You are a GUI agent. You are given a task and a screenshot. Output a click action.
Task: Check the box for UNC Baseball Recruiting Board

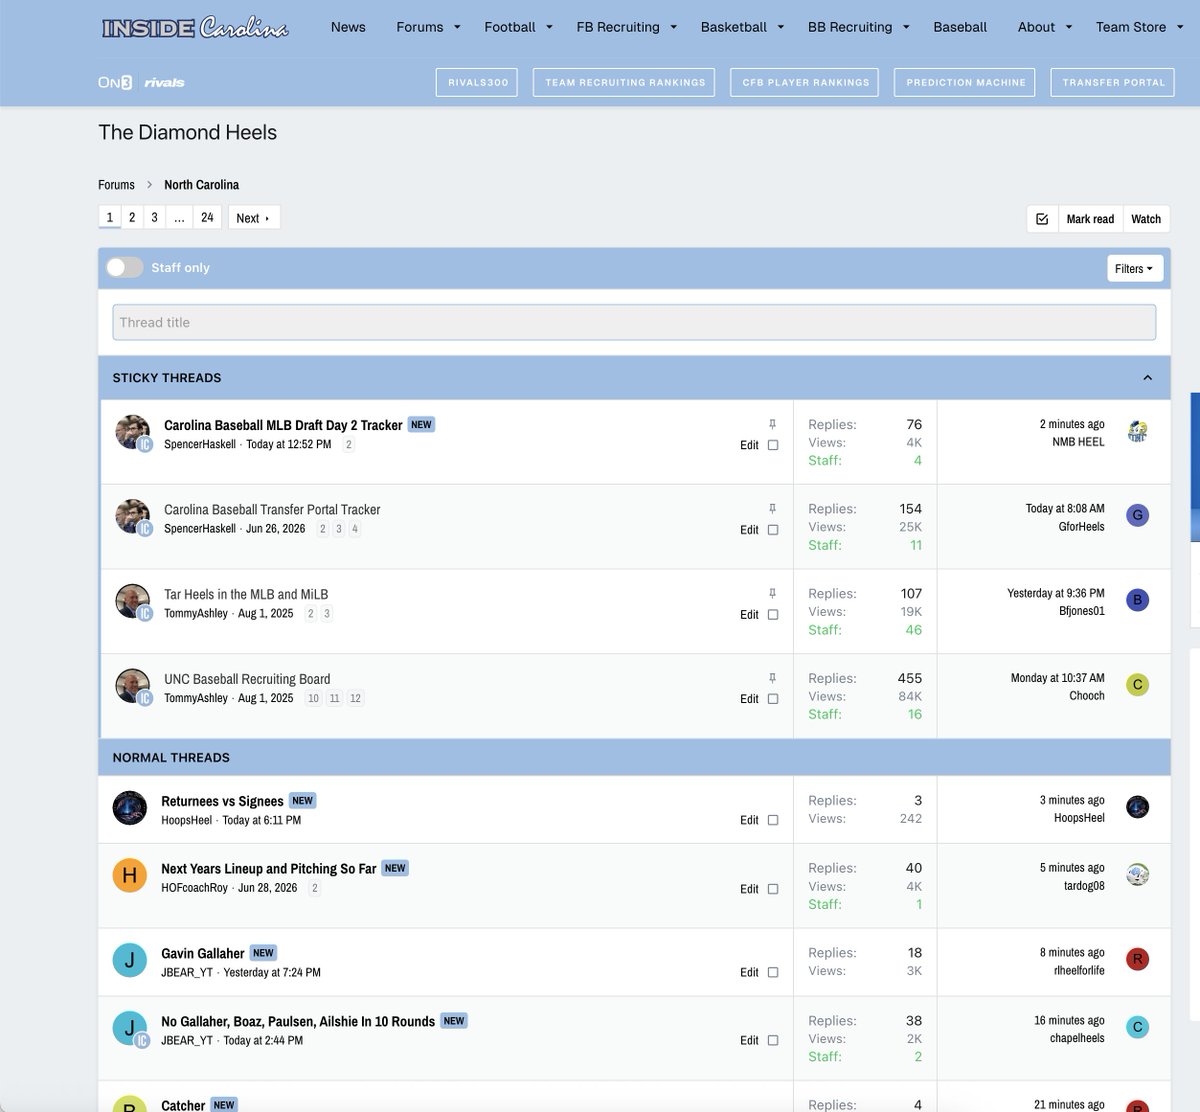pyautogui.click(x=772, y=699)
